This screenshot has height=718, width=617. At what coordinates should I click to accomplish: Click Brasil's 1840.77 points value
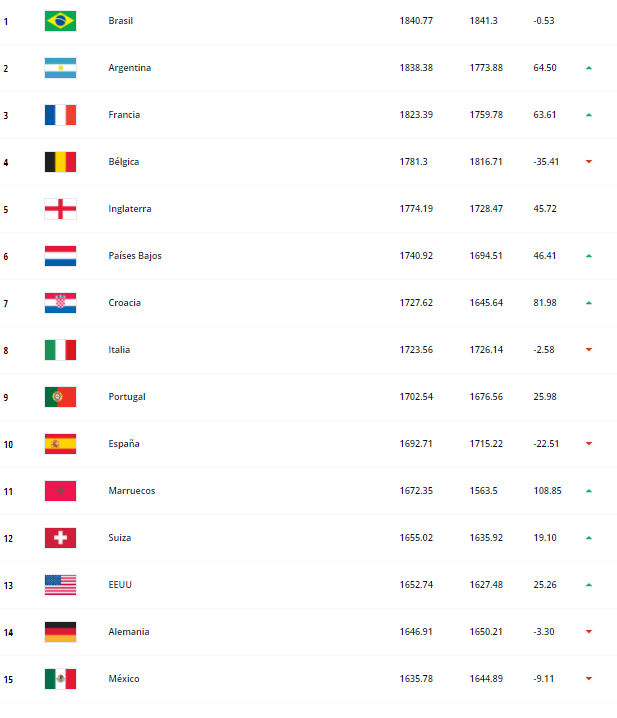pos(416,21)
